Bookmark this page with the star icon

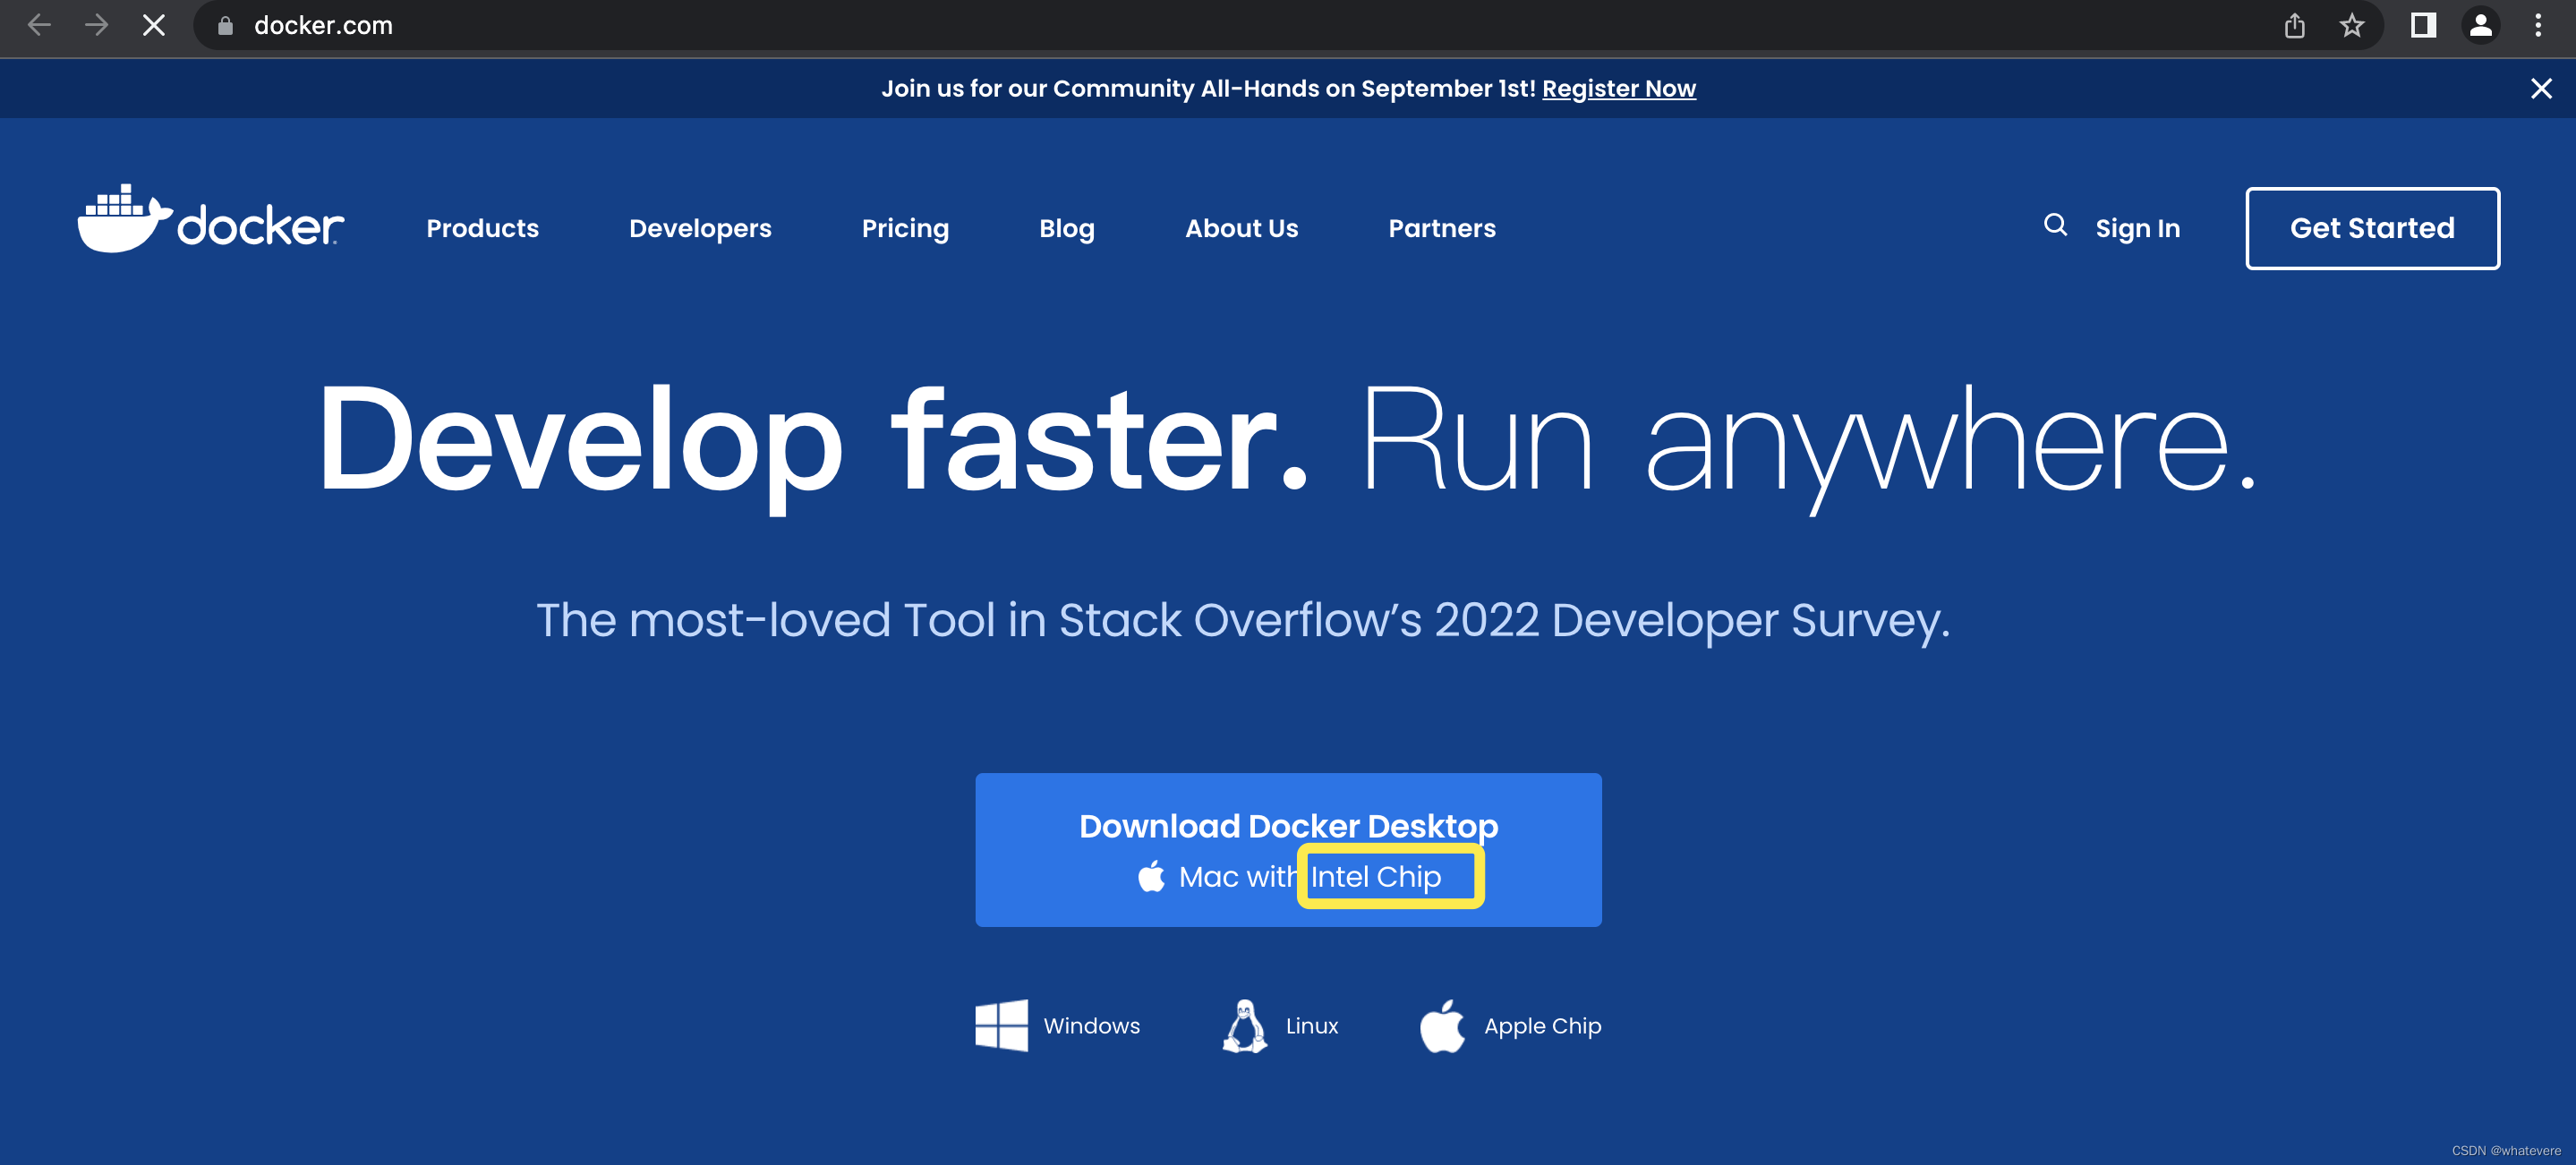(2352, 26)
